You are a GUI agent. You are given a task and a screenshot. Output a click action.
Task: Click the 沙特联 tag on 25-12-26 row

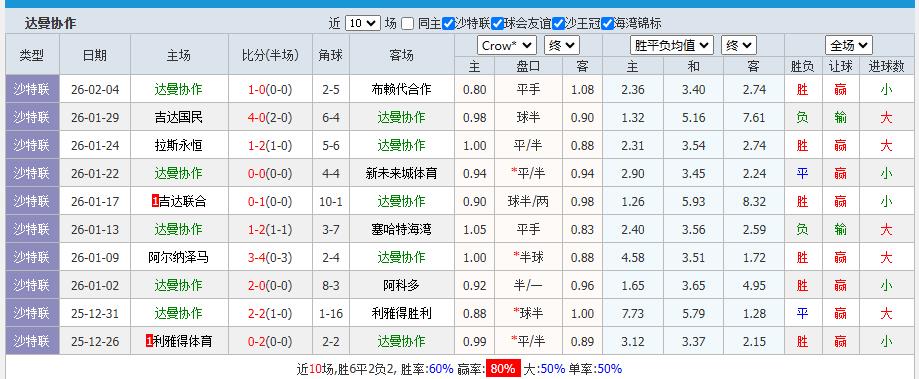(32, 341)
